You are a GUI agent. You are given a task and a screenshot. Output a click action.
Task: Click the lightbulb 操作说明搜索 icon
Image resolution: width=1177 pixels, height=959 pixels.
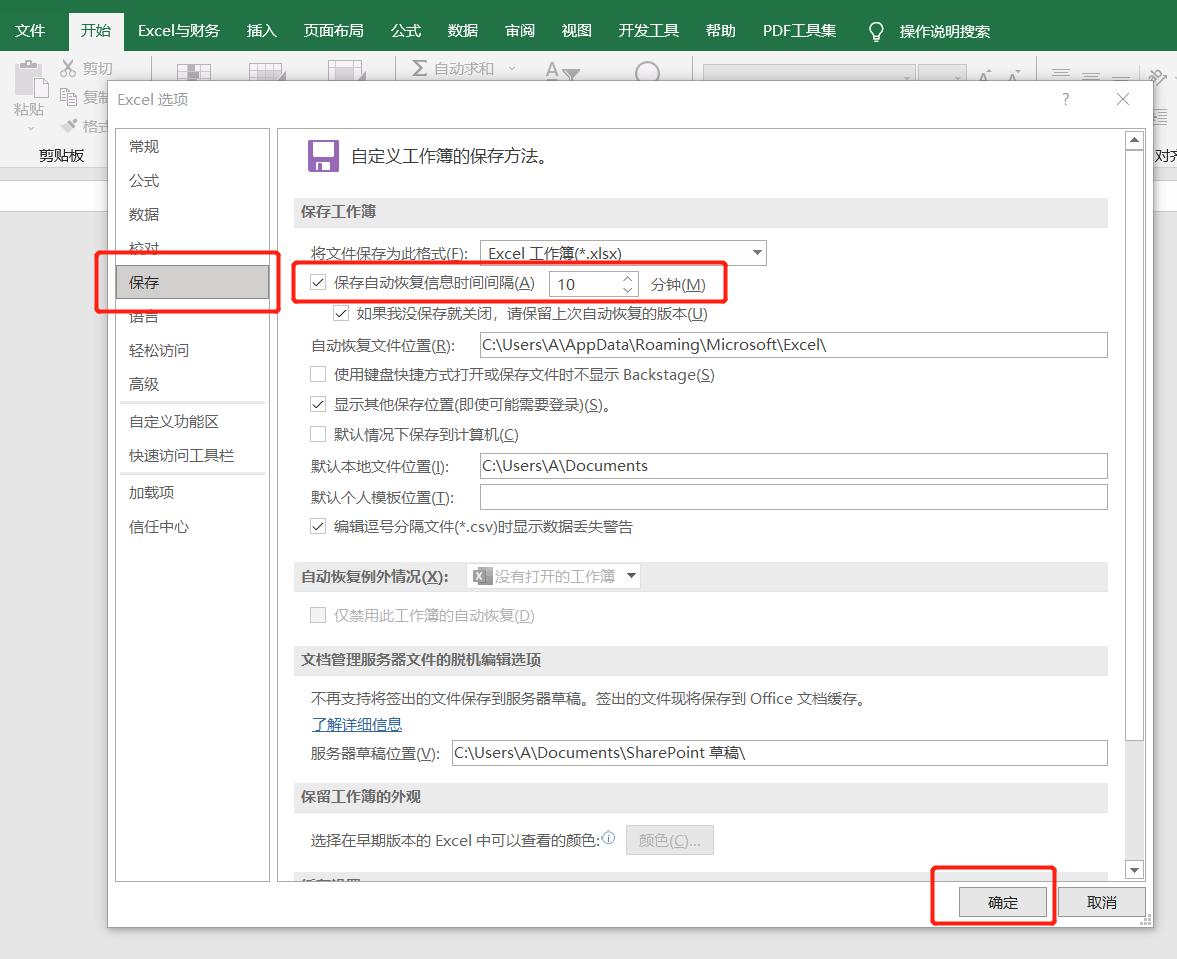pos(875,31)
